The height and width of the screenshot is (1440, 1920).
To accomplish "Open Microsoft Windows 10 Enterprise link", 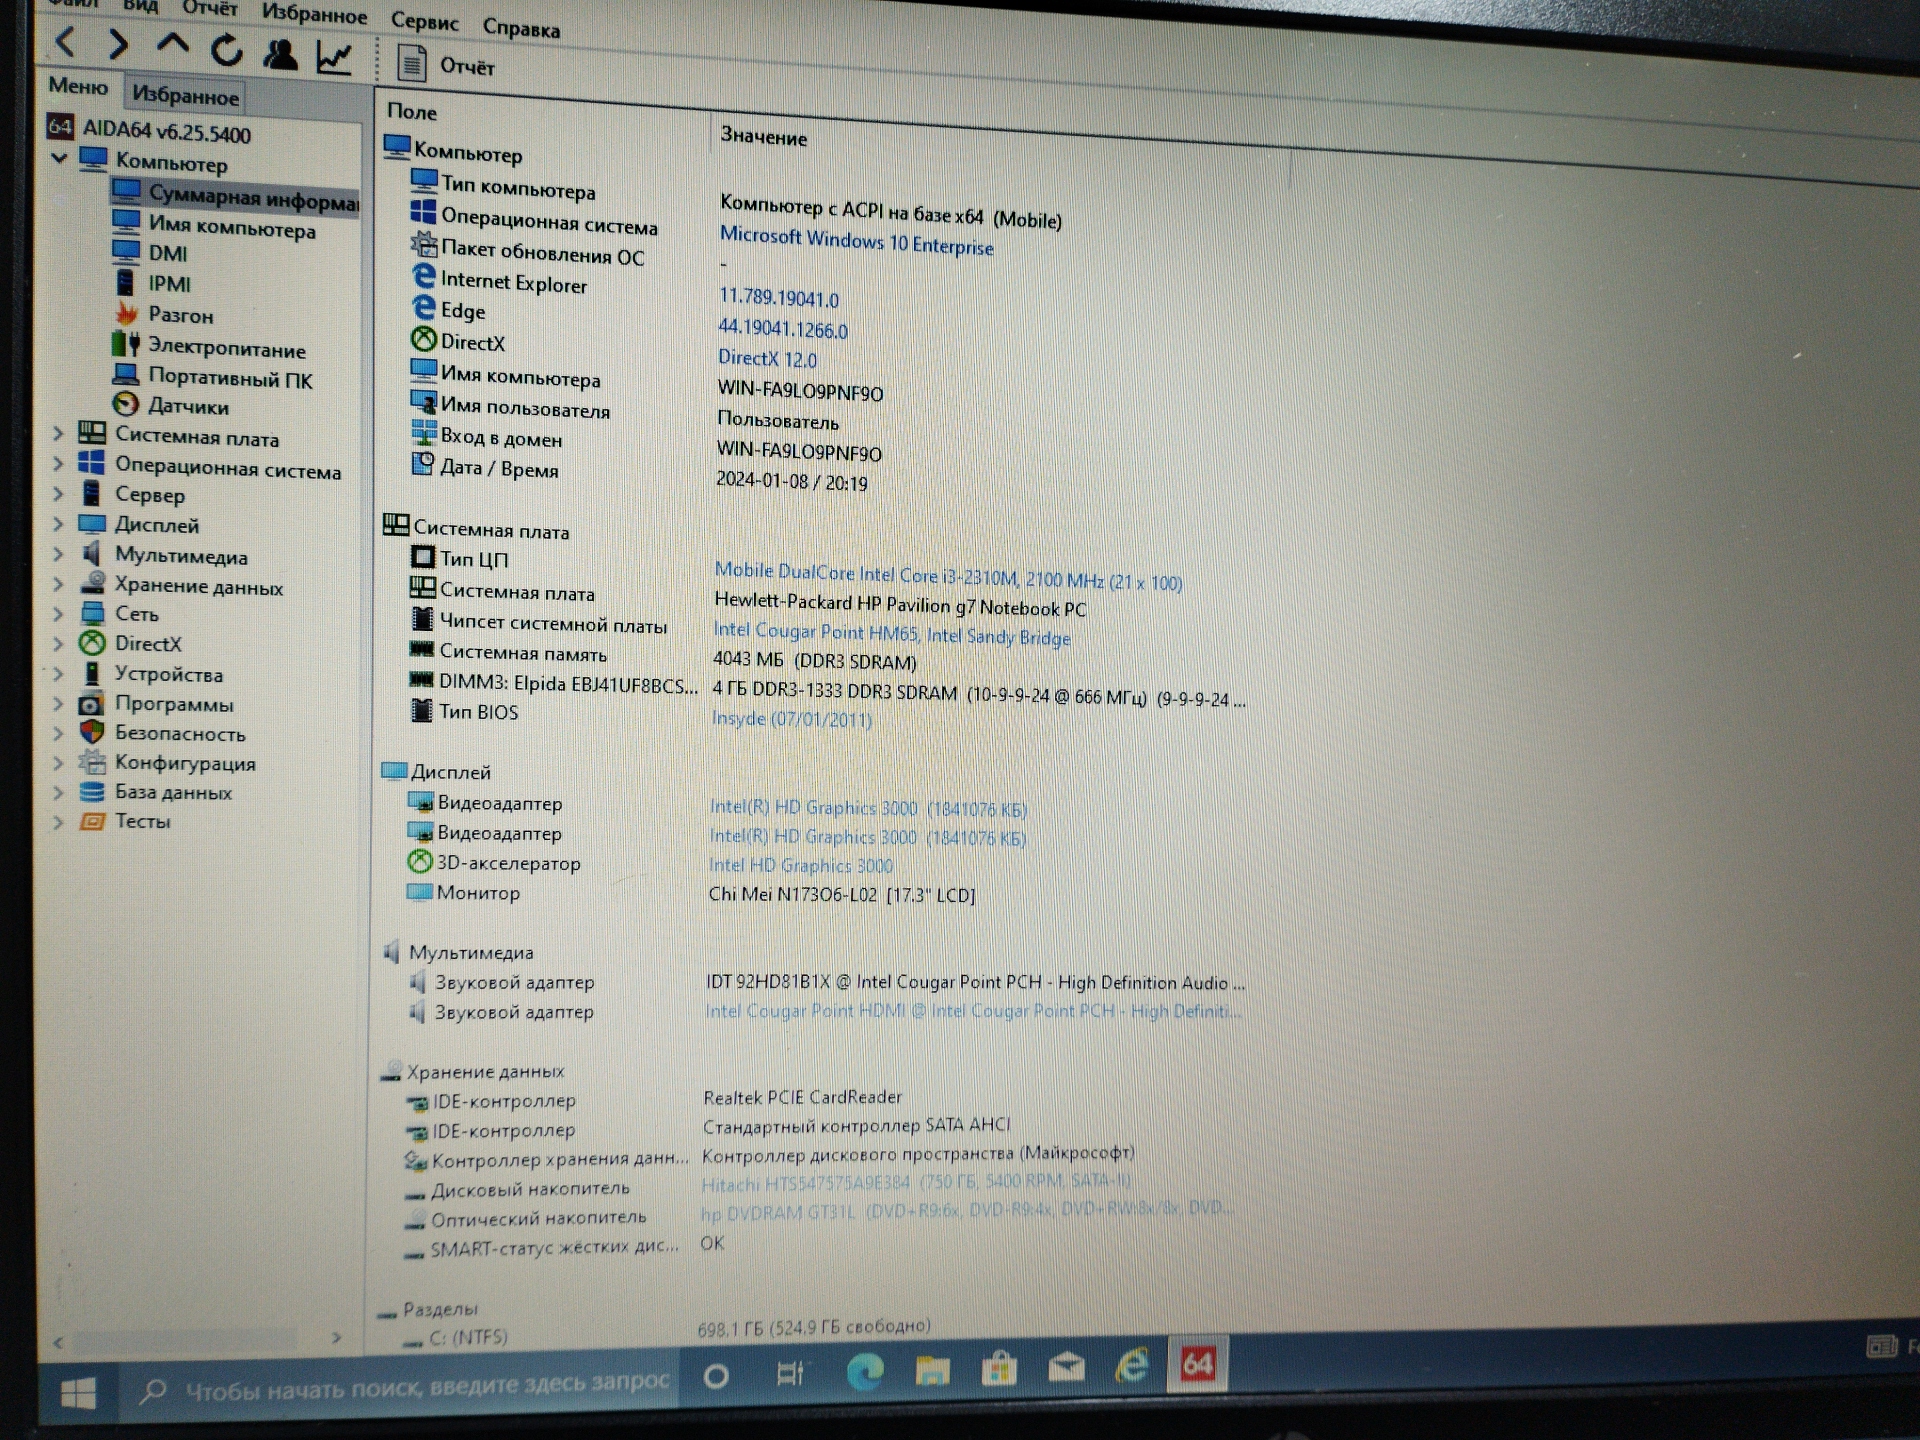I will pos(856,241).
